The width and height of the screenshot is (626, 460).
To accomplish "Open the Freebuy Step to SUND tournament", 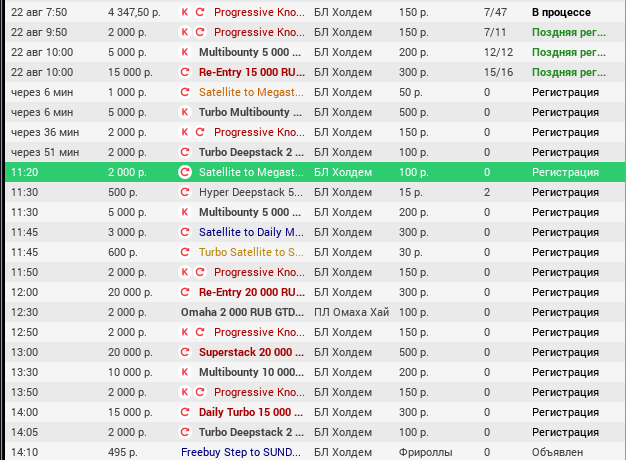I will 240,452.
